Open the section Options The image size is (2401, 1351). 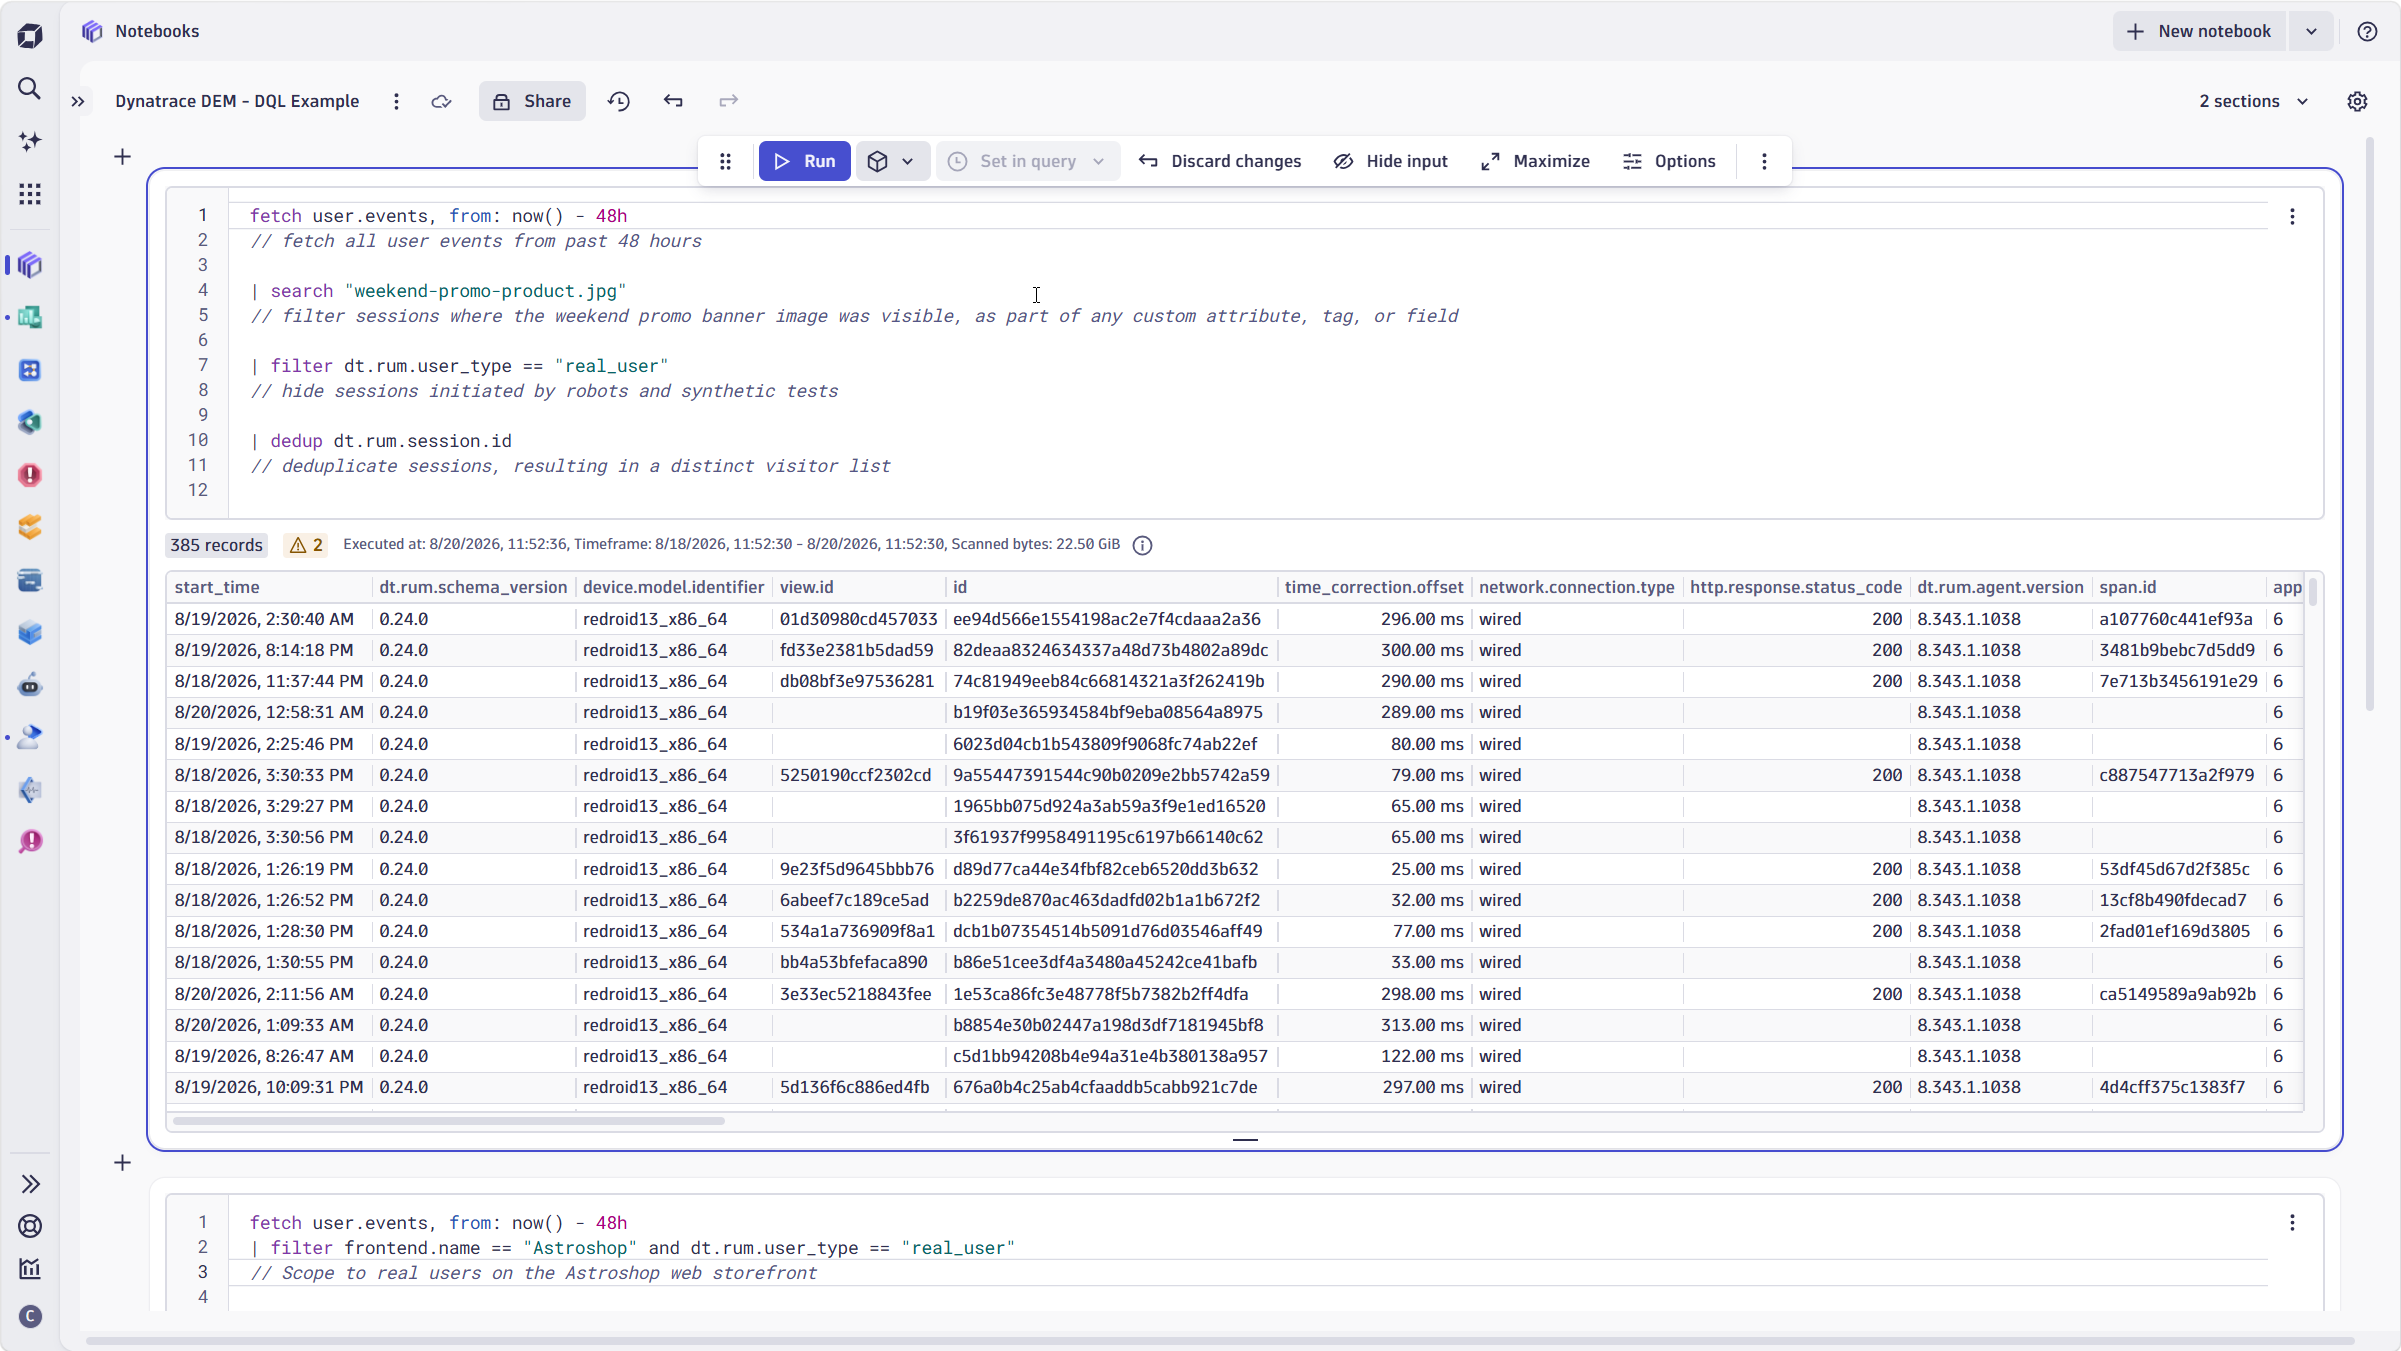point(1669,161)
